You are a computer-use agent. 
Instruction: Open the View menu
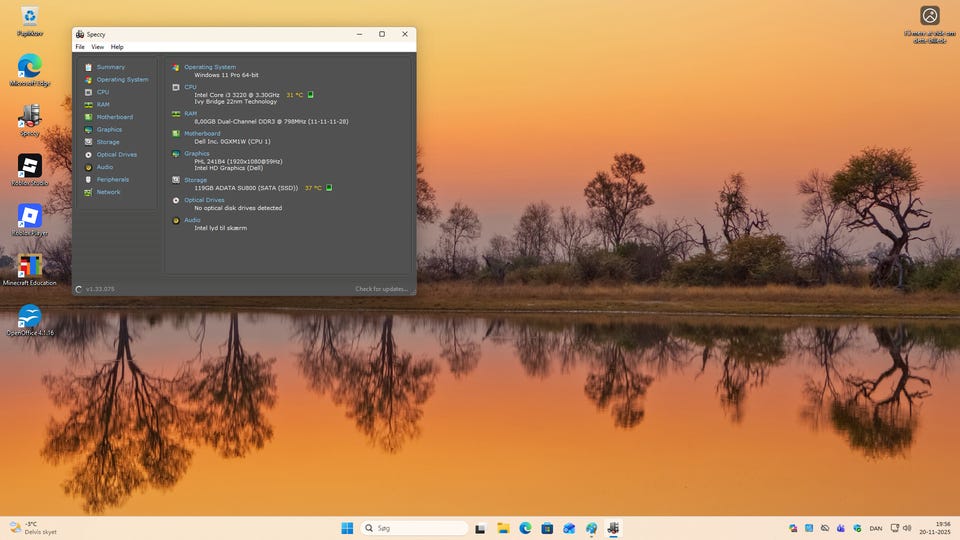[x=98, y=47]
